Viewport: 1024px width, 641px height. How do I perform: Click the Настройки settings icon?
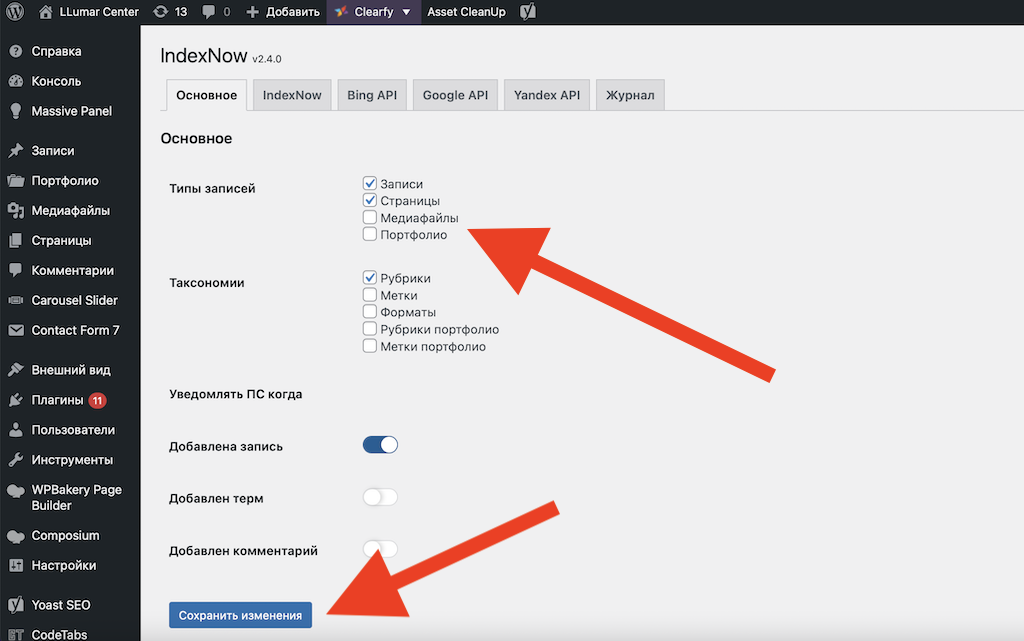[16, 566]
